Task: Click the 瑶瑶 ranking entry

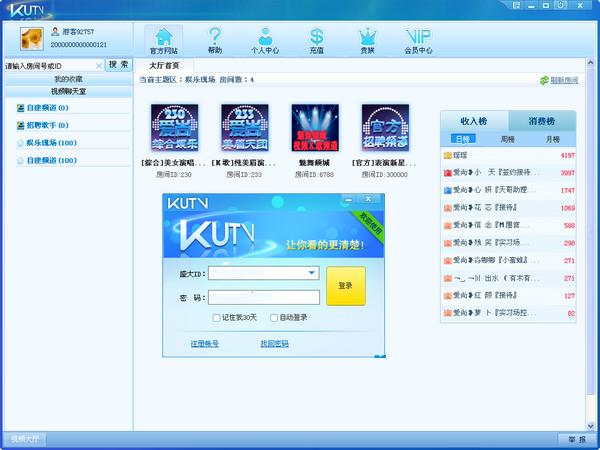Action: [x=509, y=156]
